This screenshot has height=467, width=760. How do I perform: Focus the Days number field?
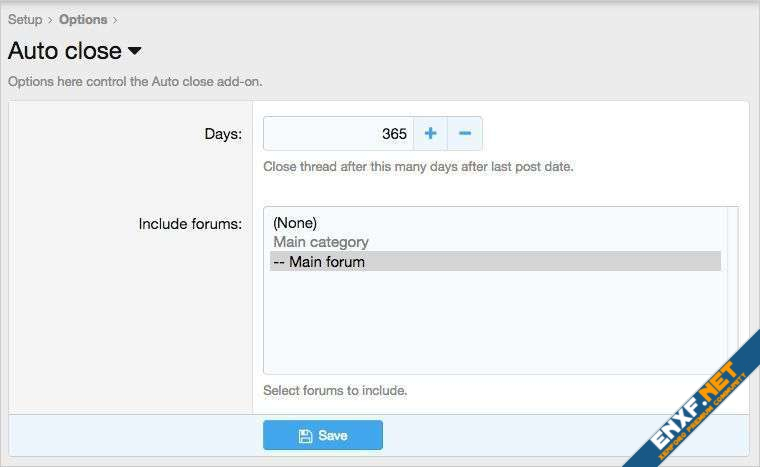click(x=338, y=133)
